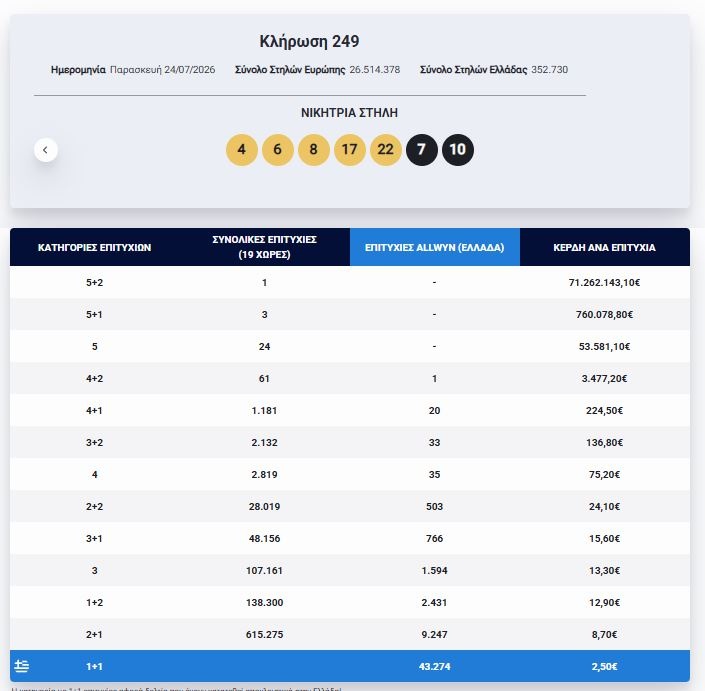Click the 4+2 Greece winners count 1
This screenshot has width=705, height=691.
point(434,379)
